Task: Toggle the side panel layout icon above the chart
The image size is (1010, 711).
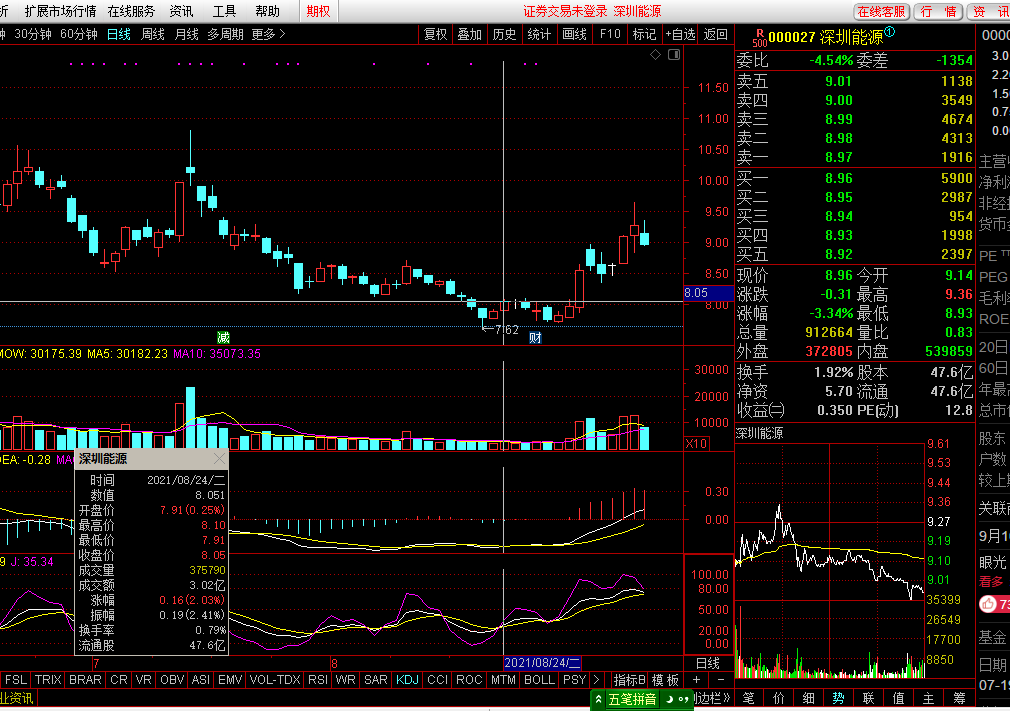Action: [674, 55]
